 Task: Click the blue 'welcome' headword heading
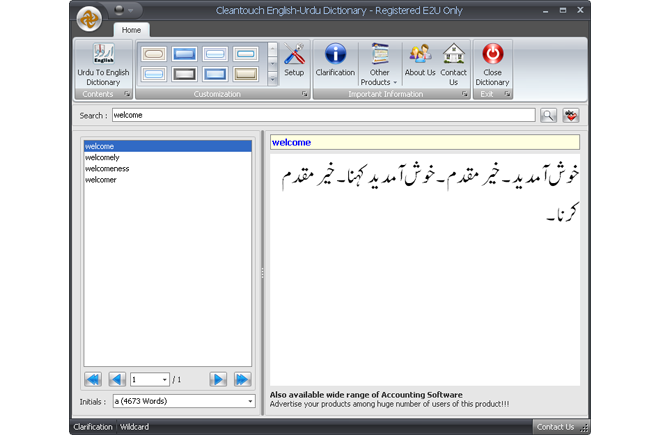pos(291,142)
